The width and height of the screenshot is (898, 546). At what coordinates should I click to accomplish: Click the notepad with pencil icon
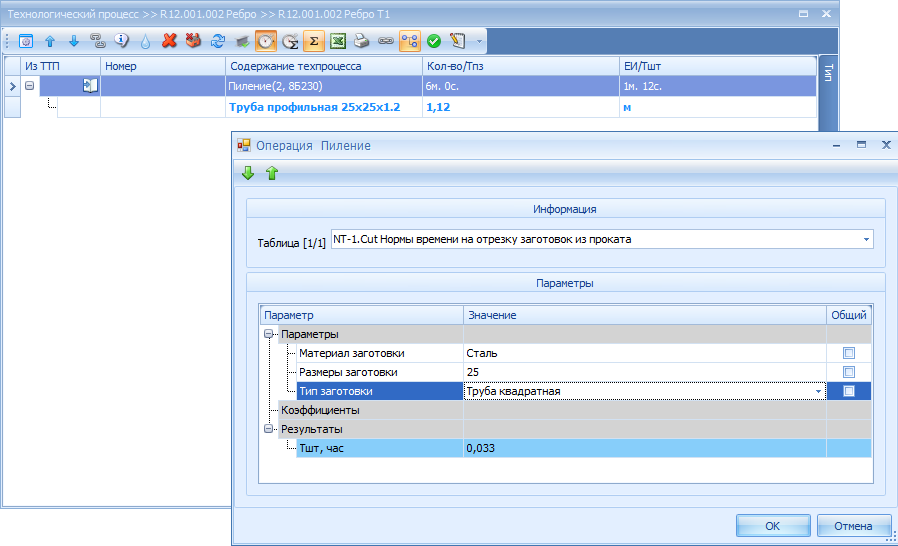coord(458,41)
